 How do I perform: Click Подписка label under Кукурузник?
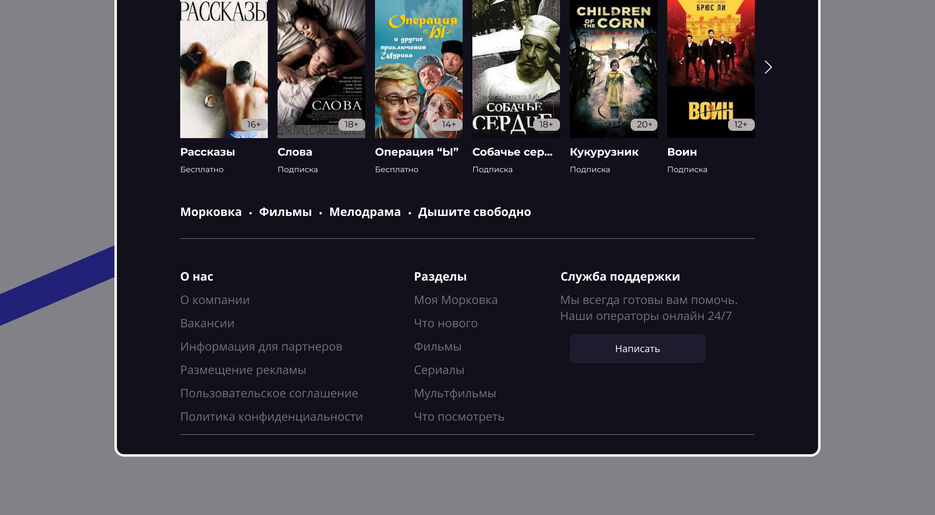(x=590, y=169)
